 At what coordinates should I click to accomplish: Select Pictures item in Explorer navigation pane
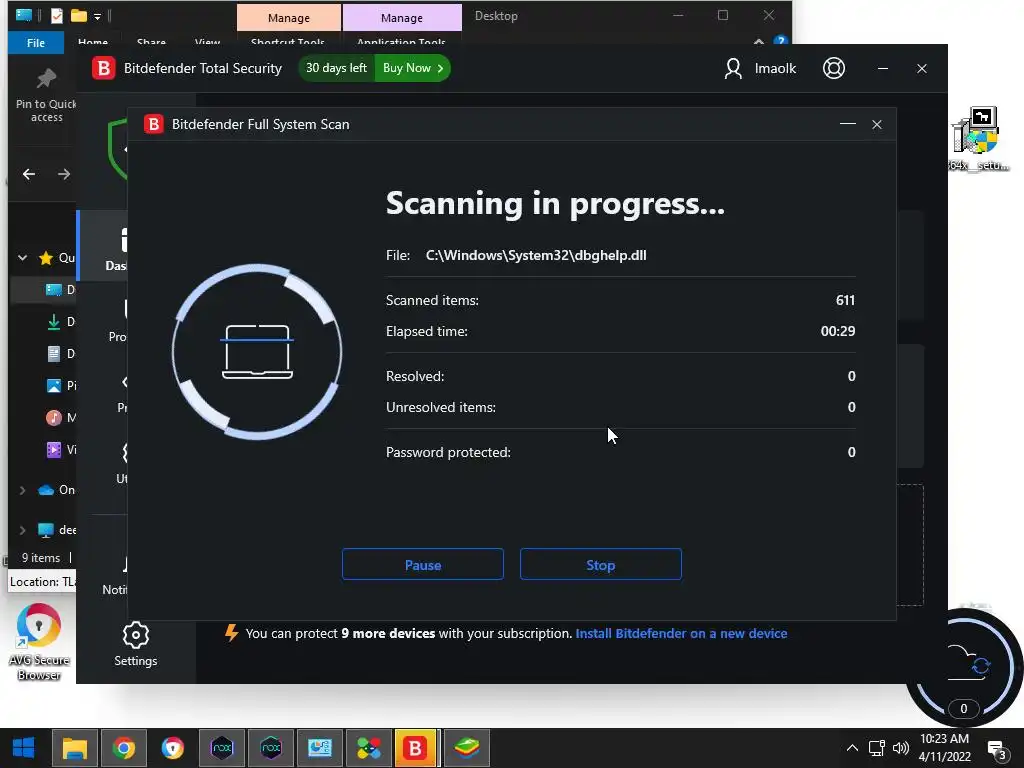[x=59, y=385]
